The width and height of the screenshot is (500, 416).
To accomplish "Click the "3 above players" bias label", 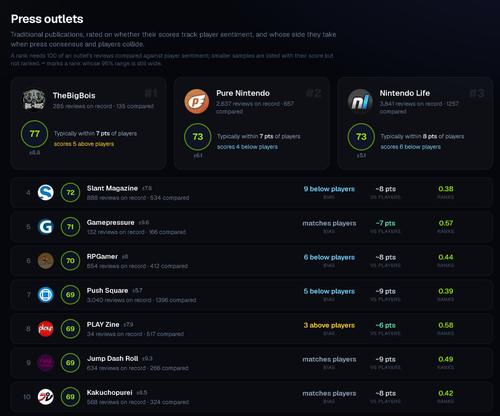I will click(329, 325).
